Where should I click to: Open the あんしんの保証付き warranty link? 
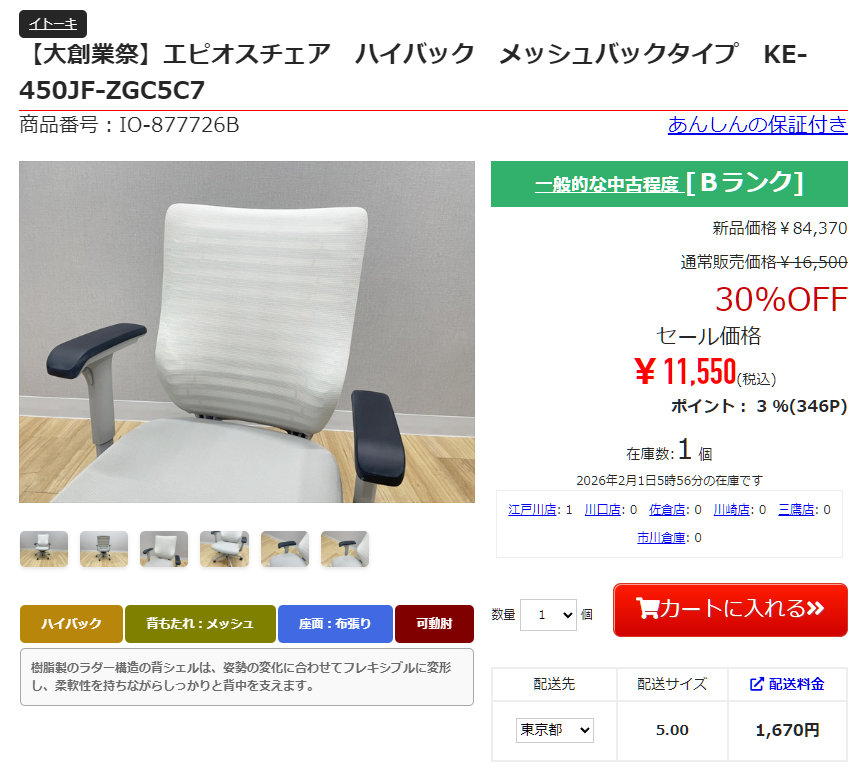pyautogui.click(x=757, y=125)
